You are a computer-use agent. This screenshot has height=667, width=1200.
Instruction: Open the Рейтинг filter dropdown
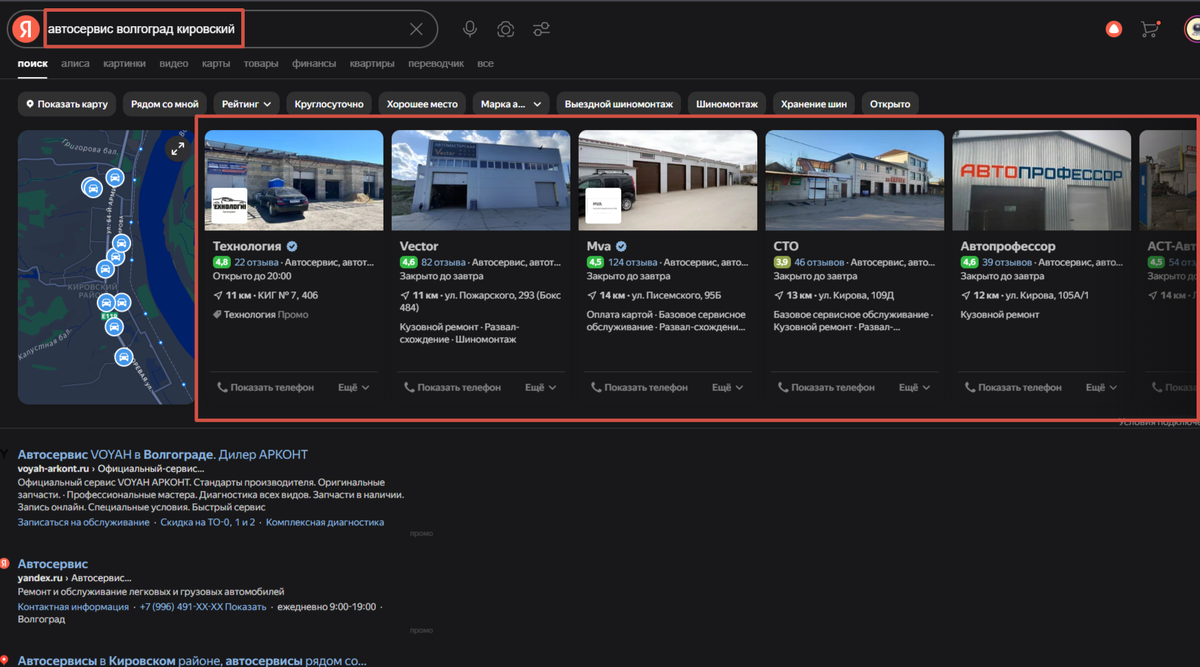(x=246, y=104)
